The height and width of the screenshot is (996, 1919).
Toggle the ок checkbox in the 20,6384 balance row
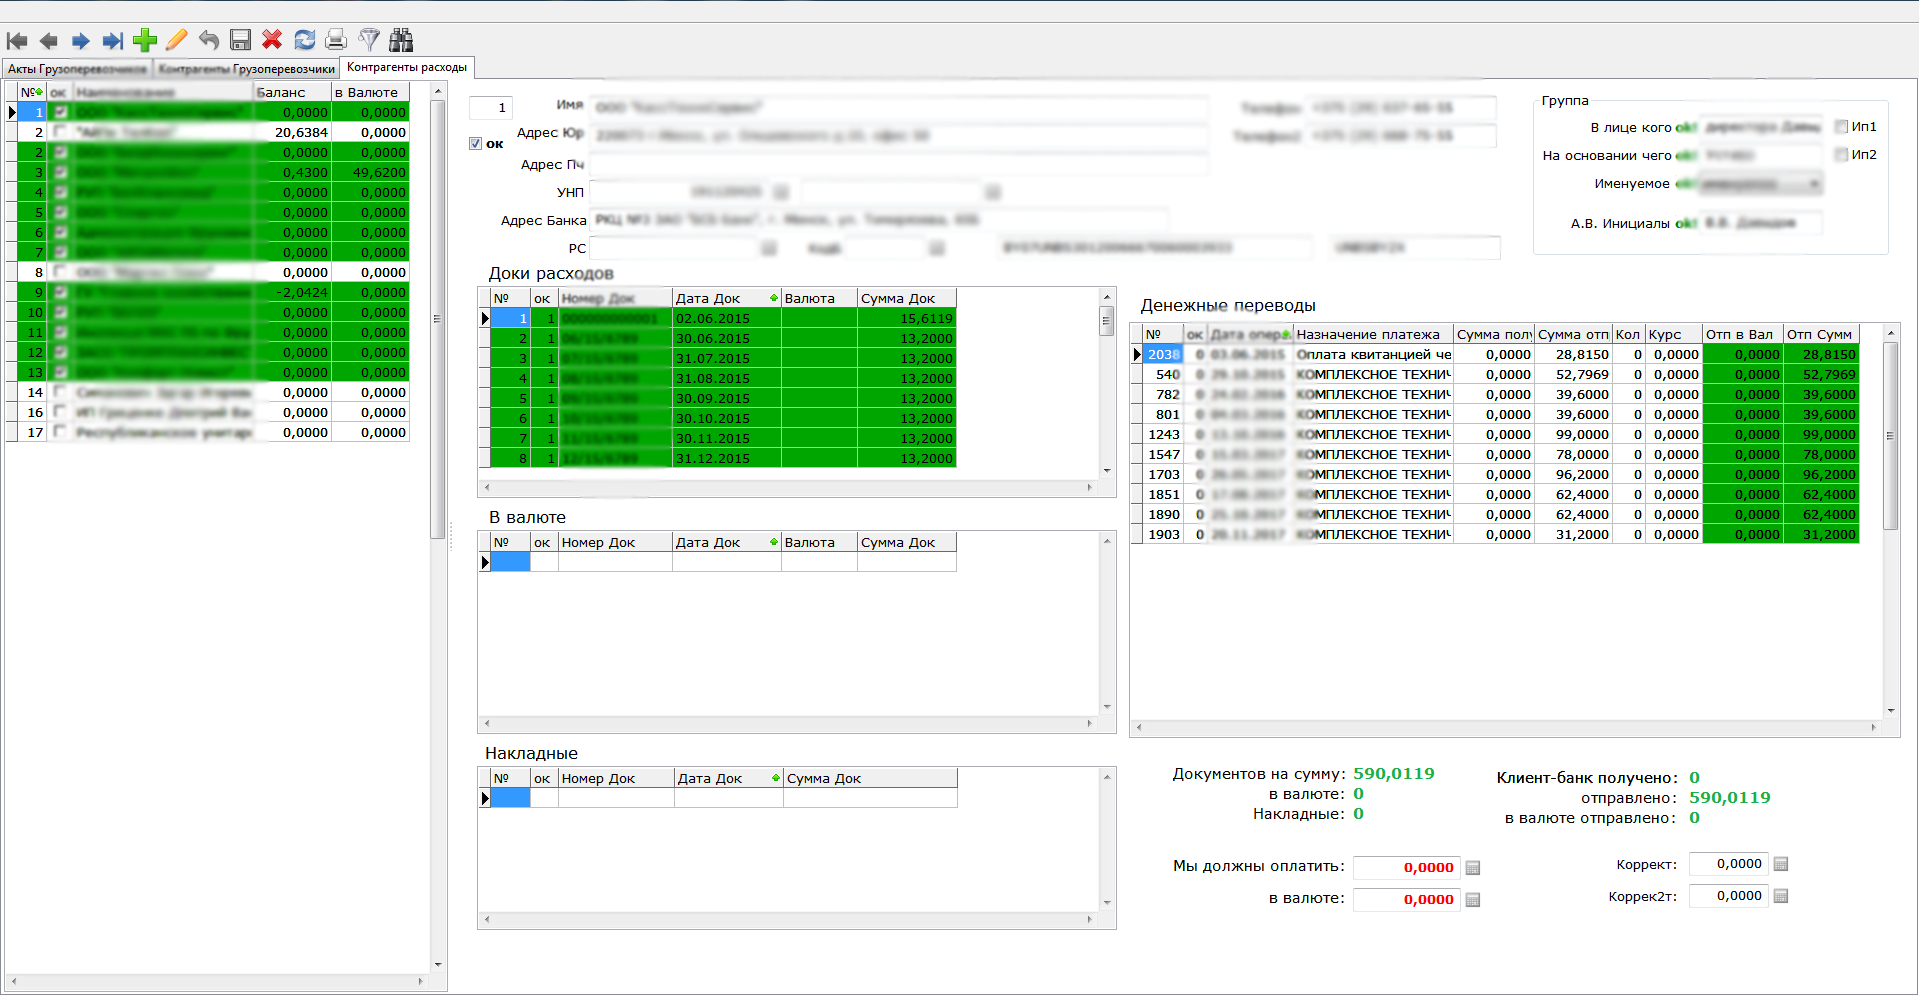click(x=60, y=132)
